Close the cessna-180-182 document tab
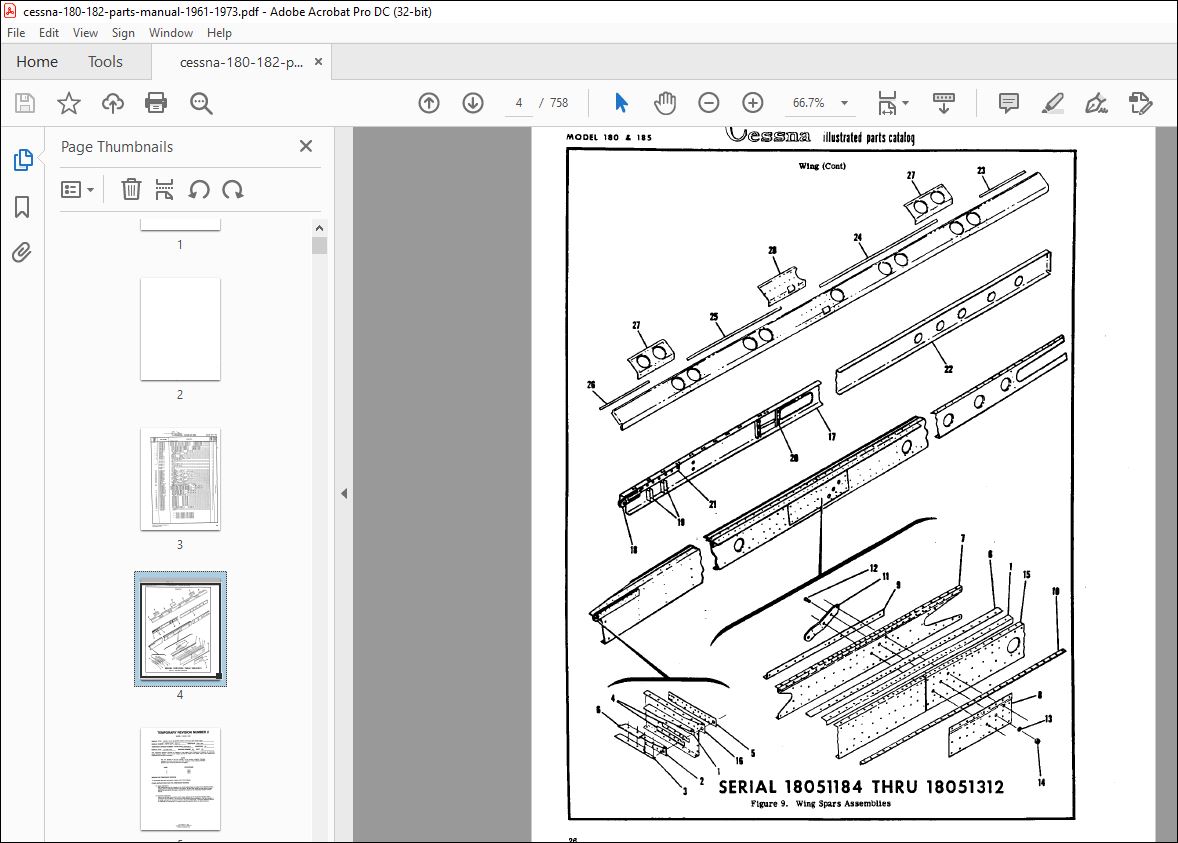The width and height of the screenshot is (1178, 843). pyautogui.click(x=319, y=62)
